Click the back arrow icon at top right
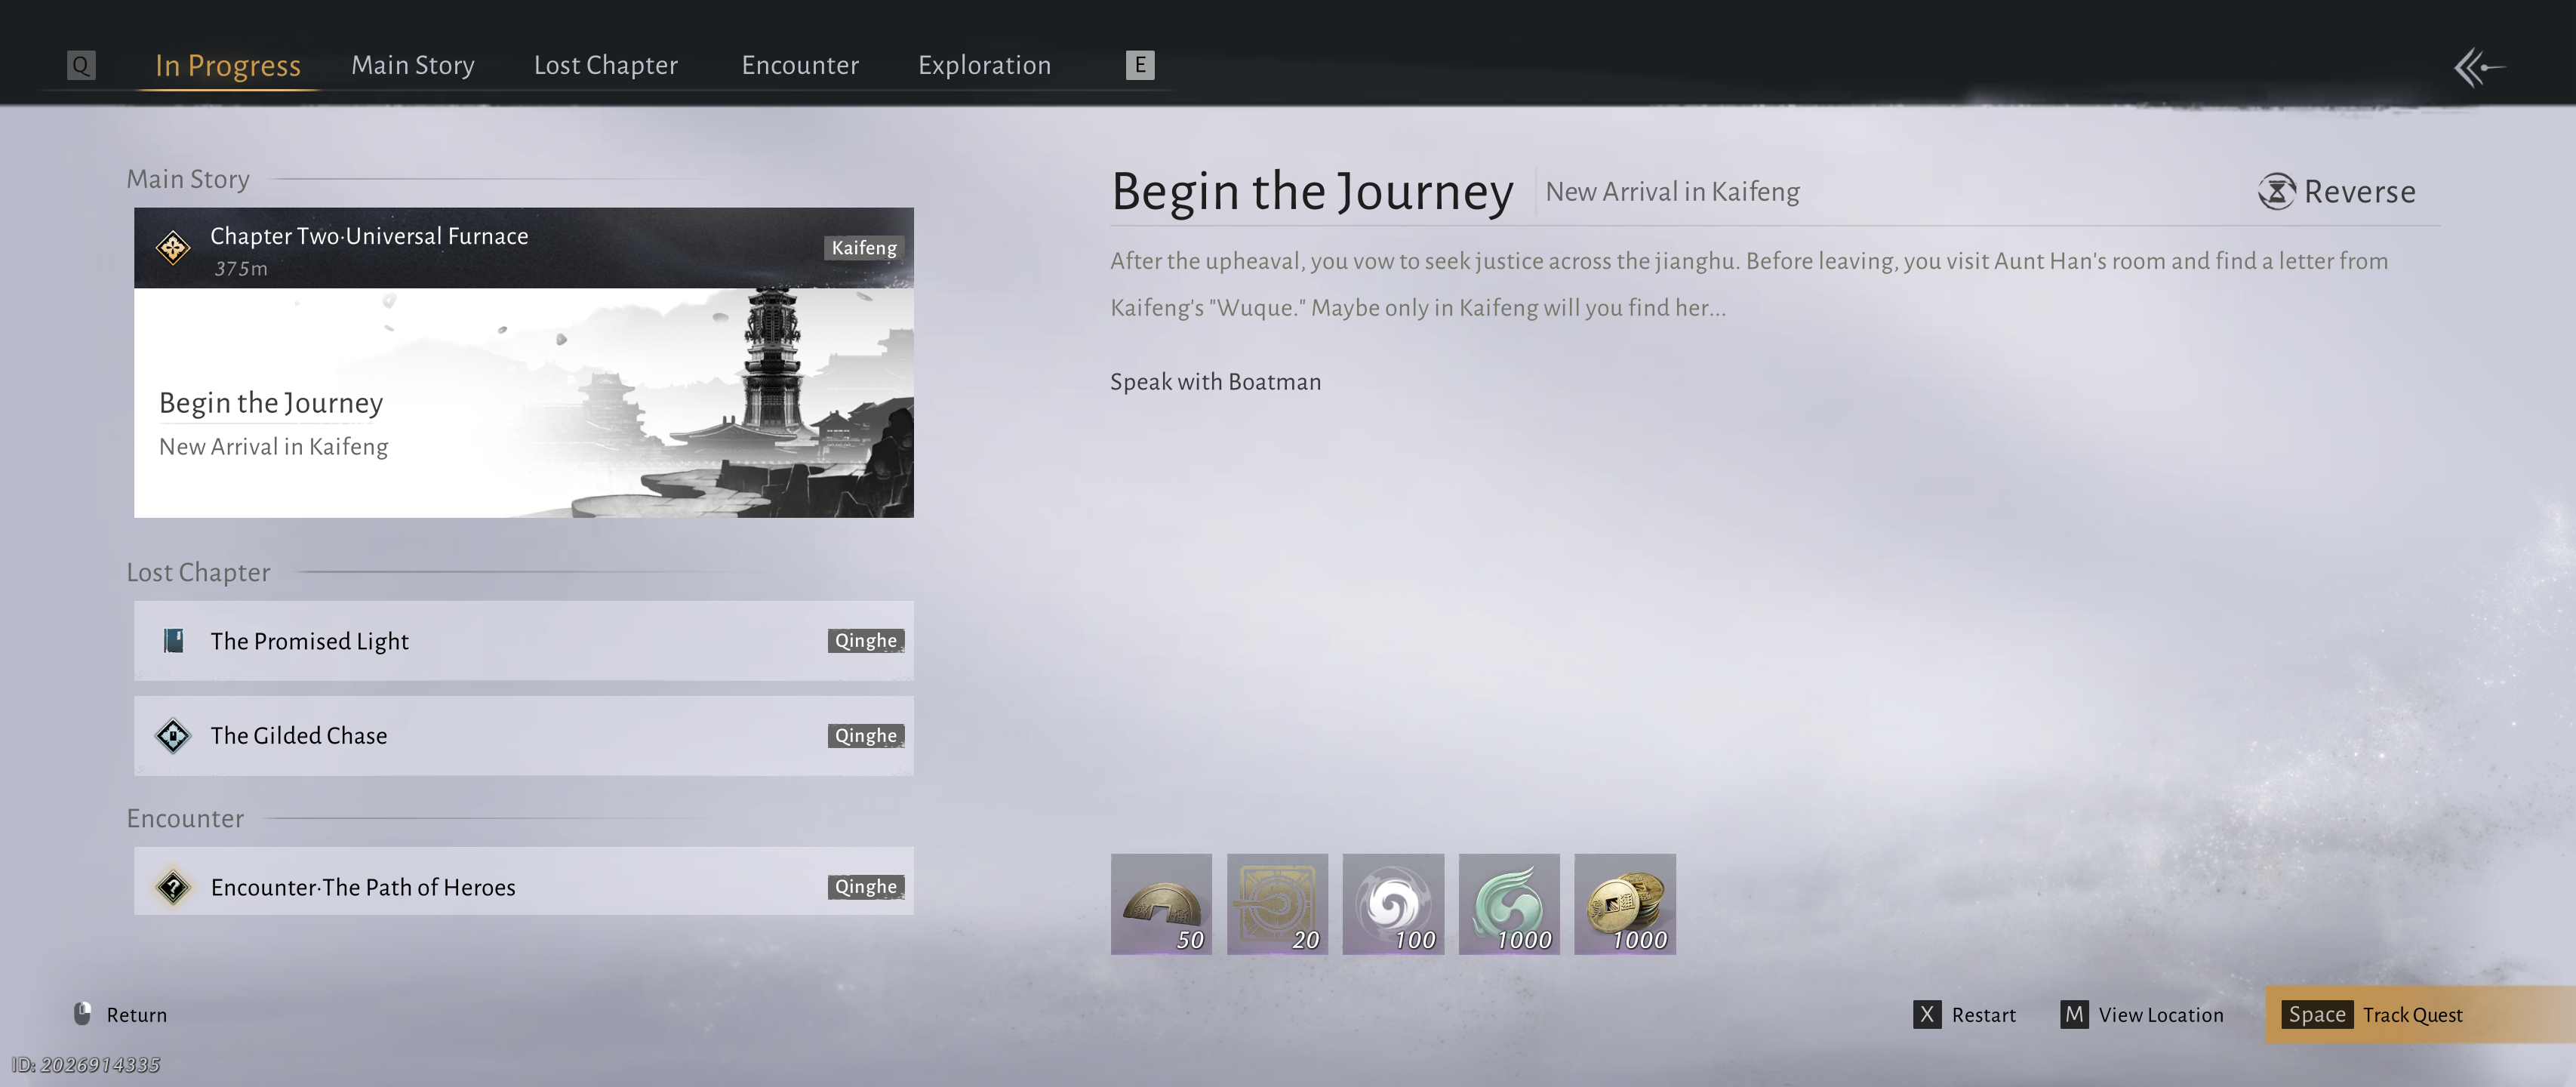 (x=2479, y=67)
